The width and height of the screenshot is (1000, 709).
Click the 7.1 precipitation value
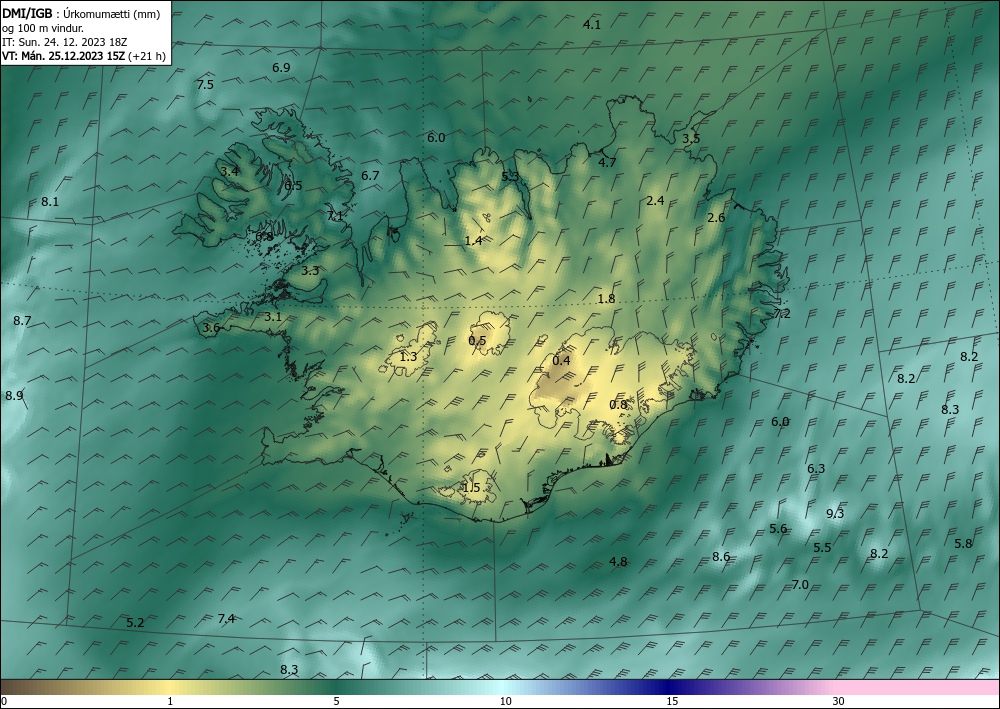coord(335,216)
